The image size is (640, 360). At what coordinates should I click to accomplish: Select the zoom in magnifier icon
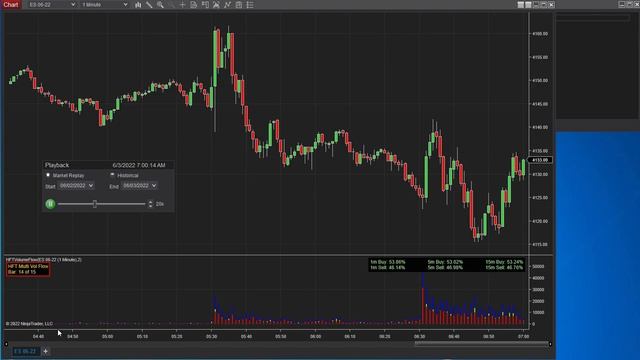[x=160, y=5]
